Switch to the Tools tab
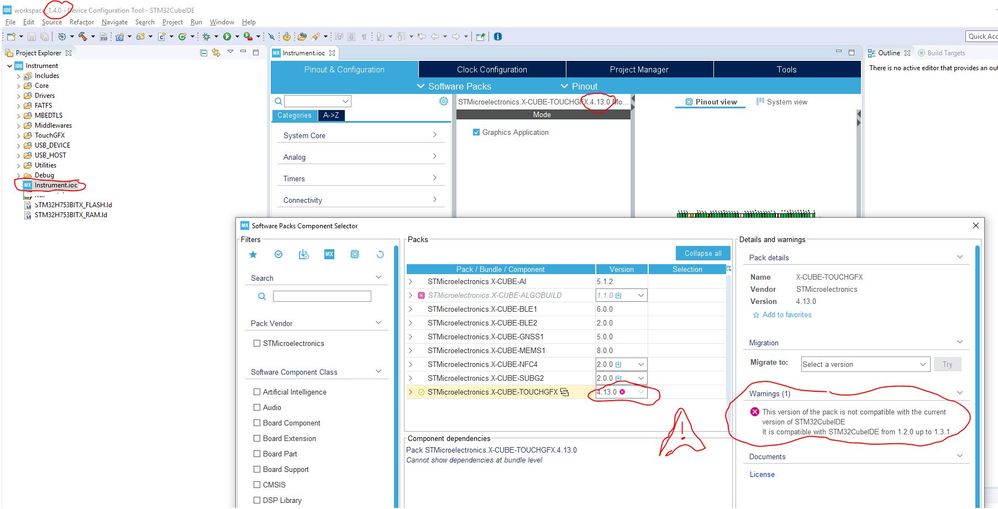The image size is (998, 509). click(787, 69)
